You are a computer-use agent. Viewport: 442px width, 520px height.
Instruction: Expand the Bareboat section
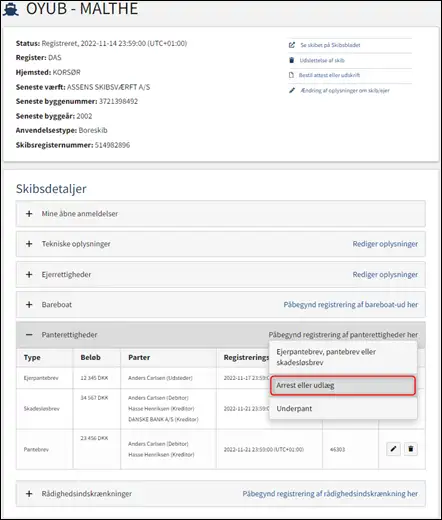pyautogui.click(x=29, y=305)
